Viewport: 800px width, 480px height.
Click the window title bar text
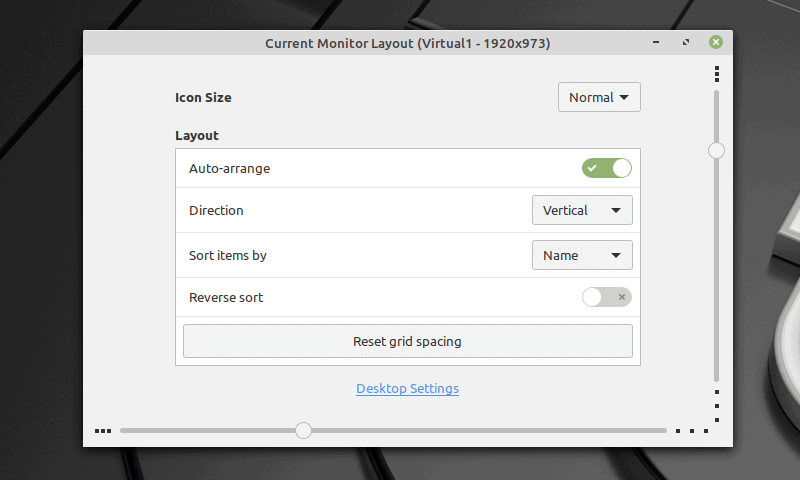[x=407, y=43]
